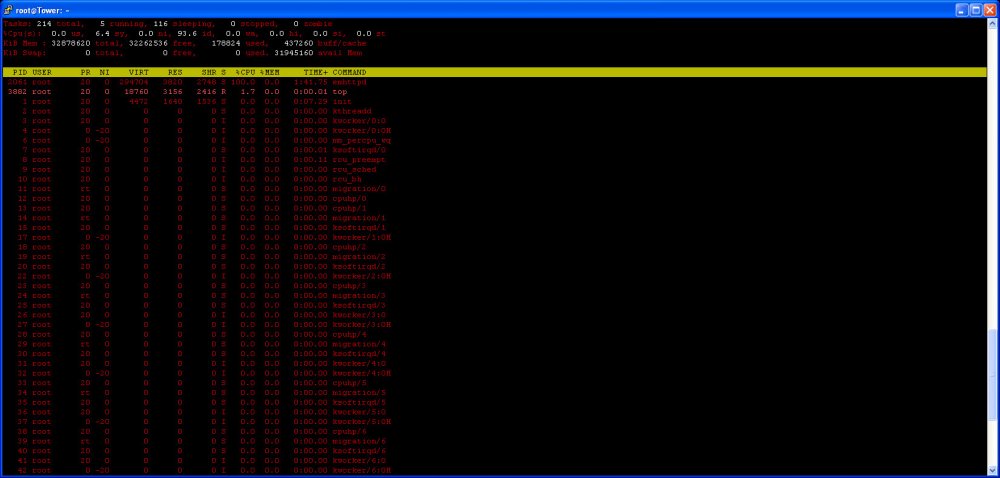The image size is (1000, 478).
Task: Click the 18760 VIRT value for top
Action: pos(136,92)
